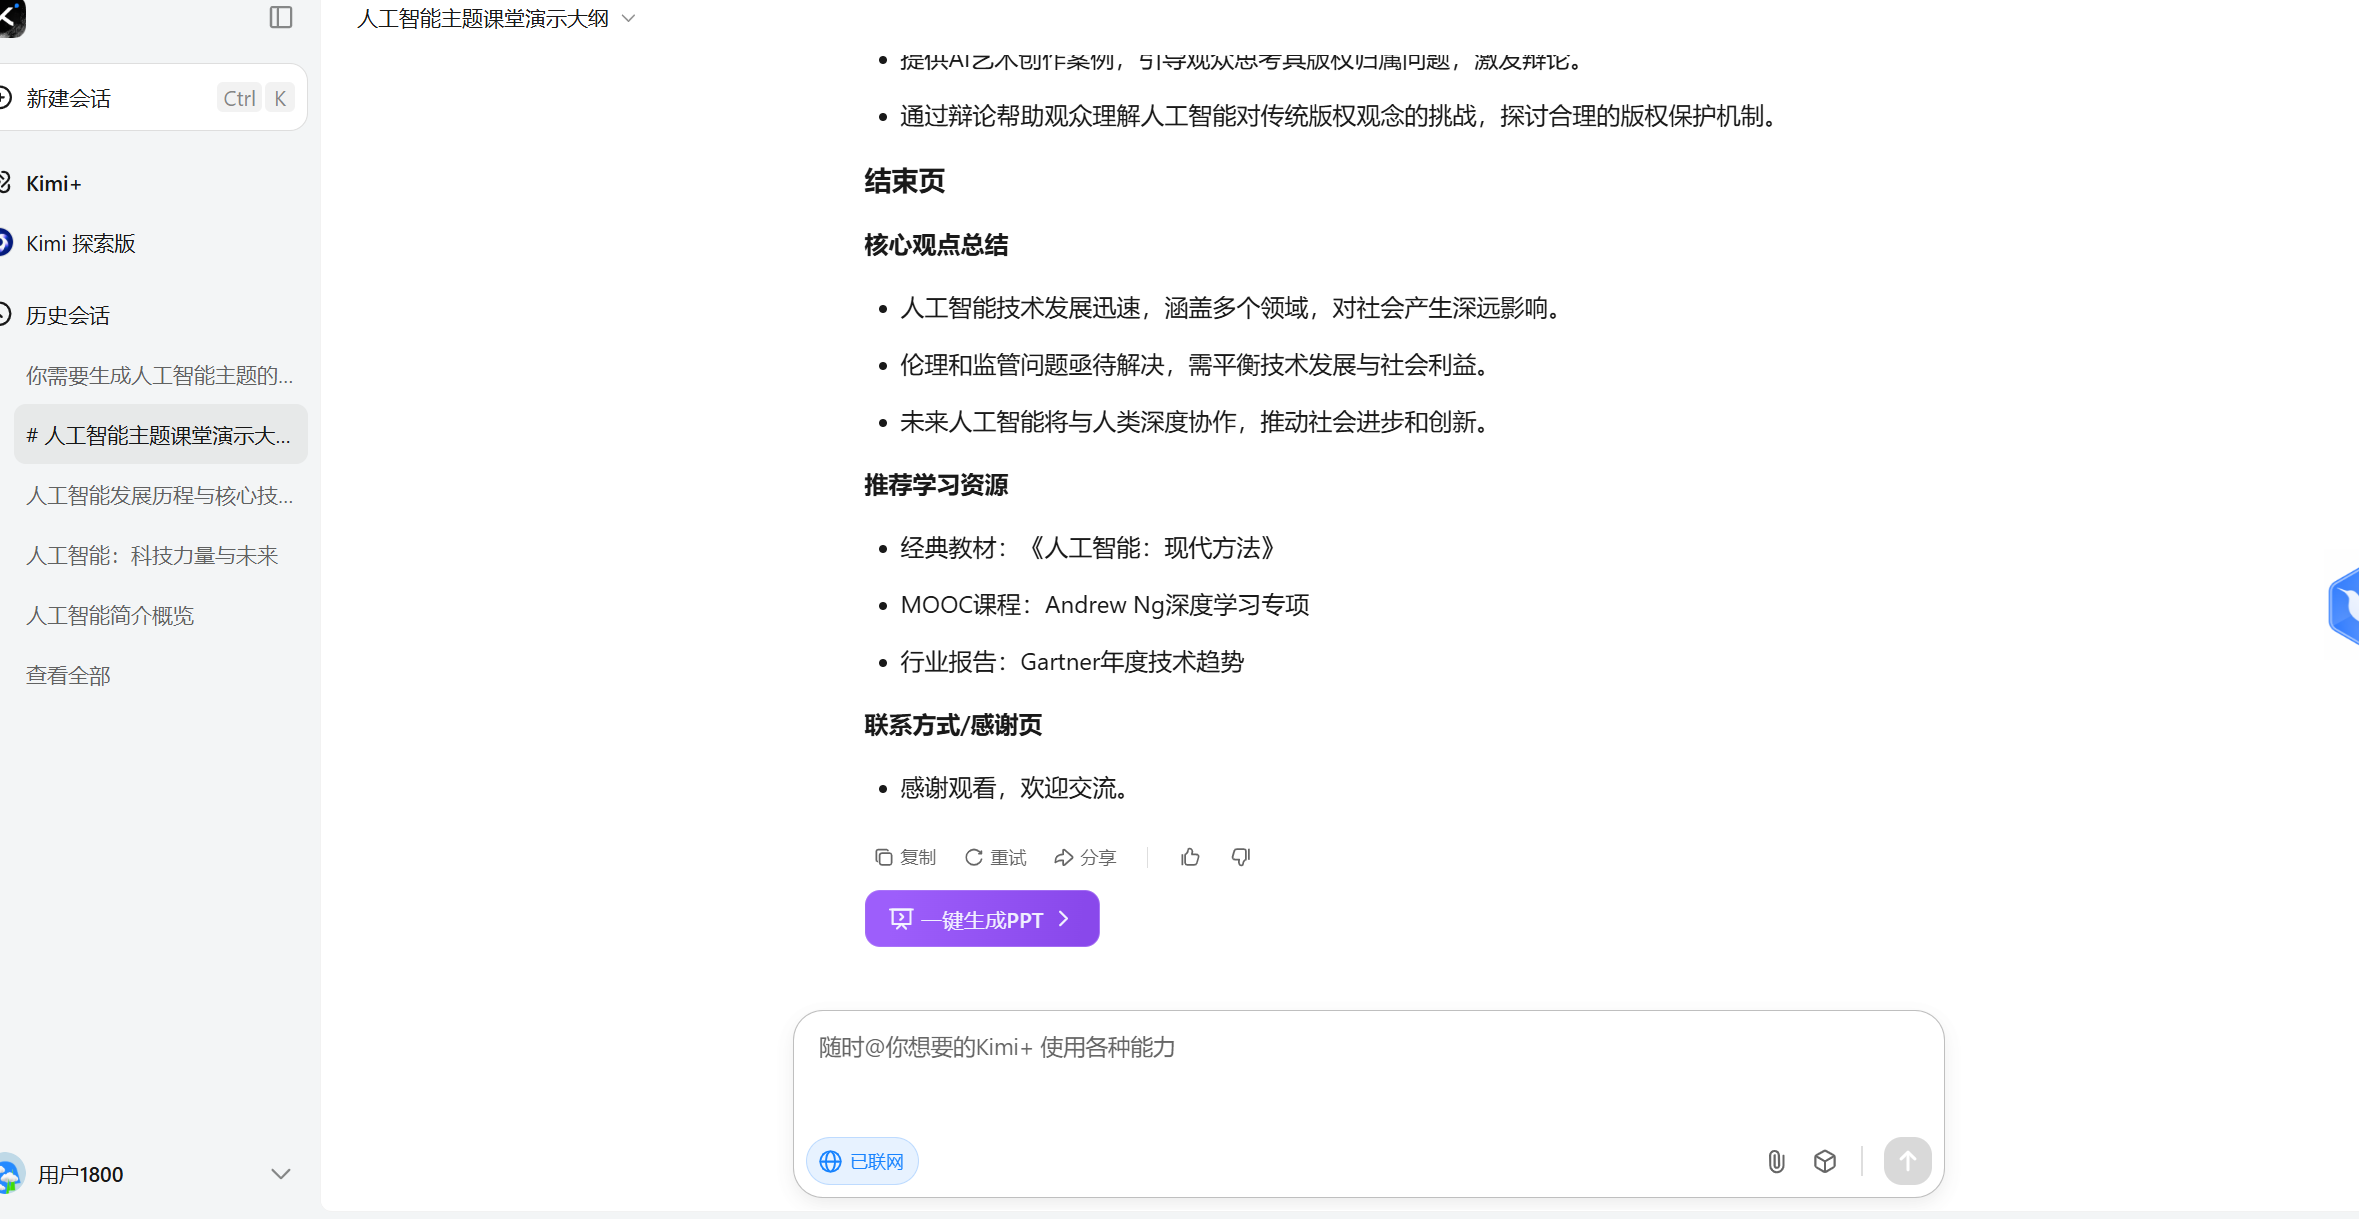Screen dimensions: 2359x1219
Task: Toggle the 已联网 internet search switch
Action: click(862, 1161)
